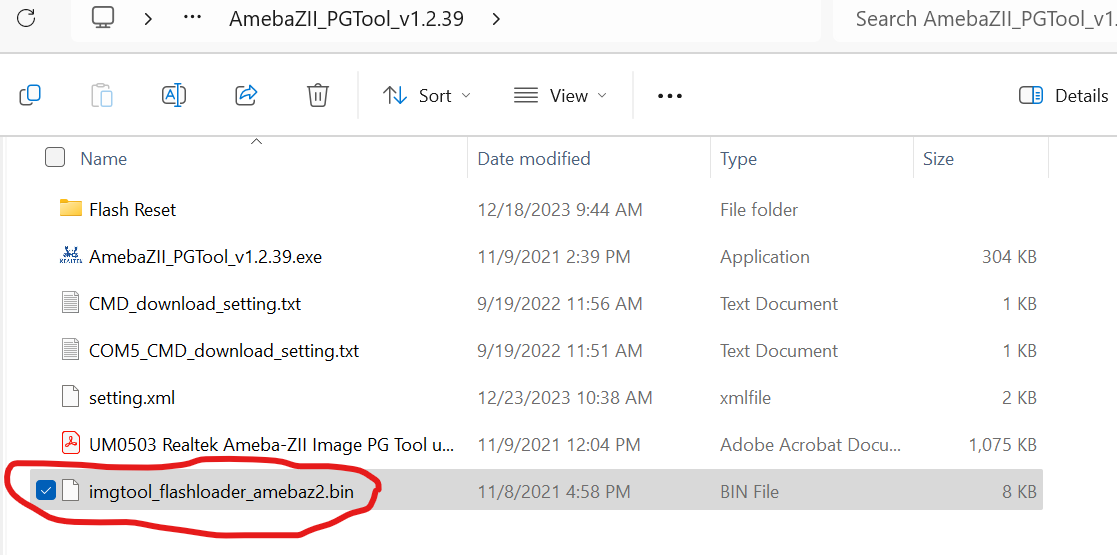Uncheck the imgtool_flashloader_amebaz2.bin checkbox
Screen dimensions: 1117x555
tap(46, 490)
